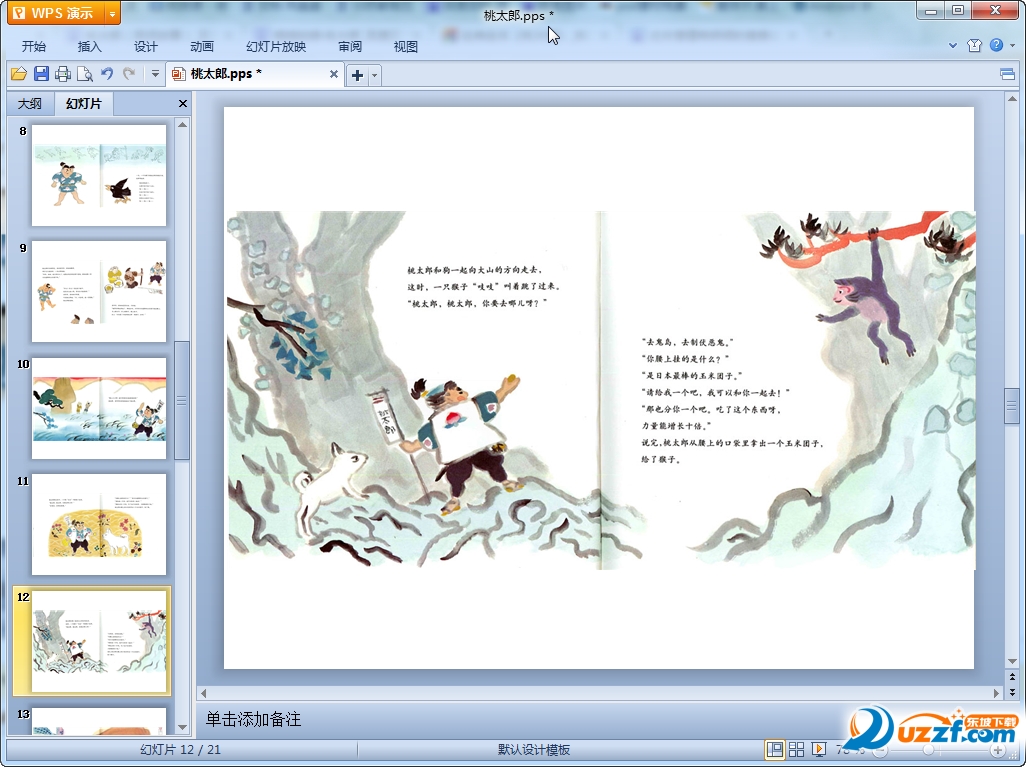This screenshot has width=1026, height=767.
Task: Open the 审阅 ribbon tab
Action: pyautogui.click(x=350, y=46)
